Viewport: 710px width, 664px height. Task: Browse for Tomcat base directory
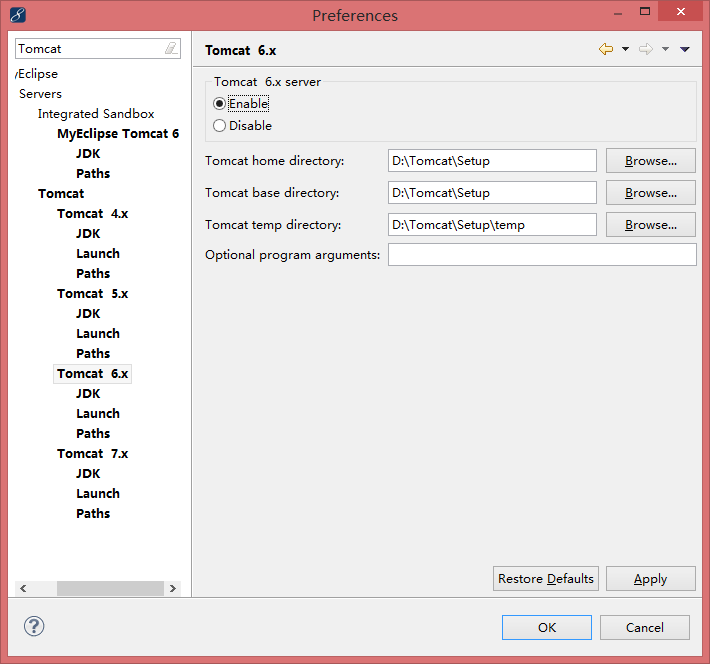(x=651, y=193)
